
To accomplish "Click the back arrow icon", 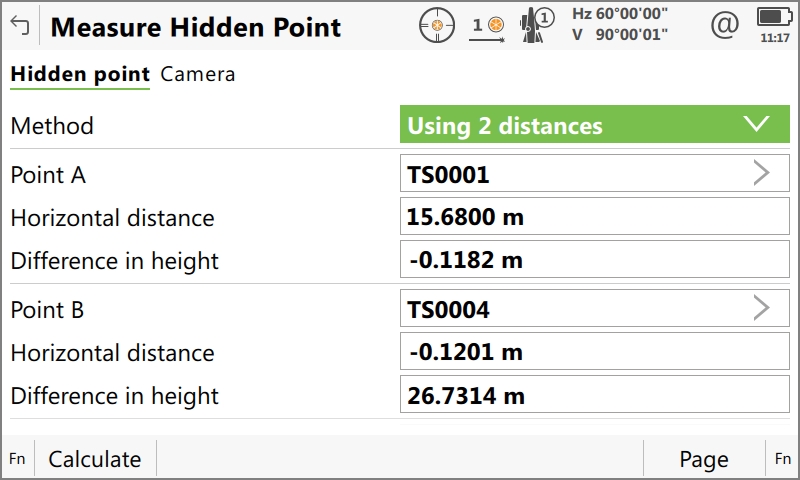I will pyautogui.click(x=20, y=26).
